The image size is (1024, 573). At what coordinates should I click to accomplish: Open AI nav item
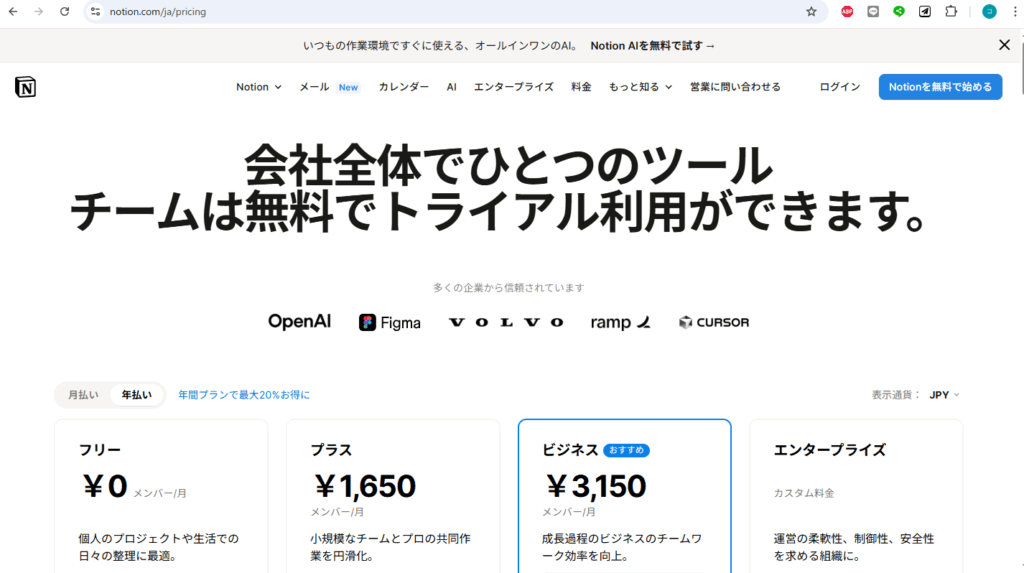(x=451, y=87)
